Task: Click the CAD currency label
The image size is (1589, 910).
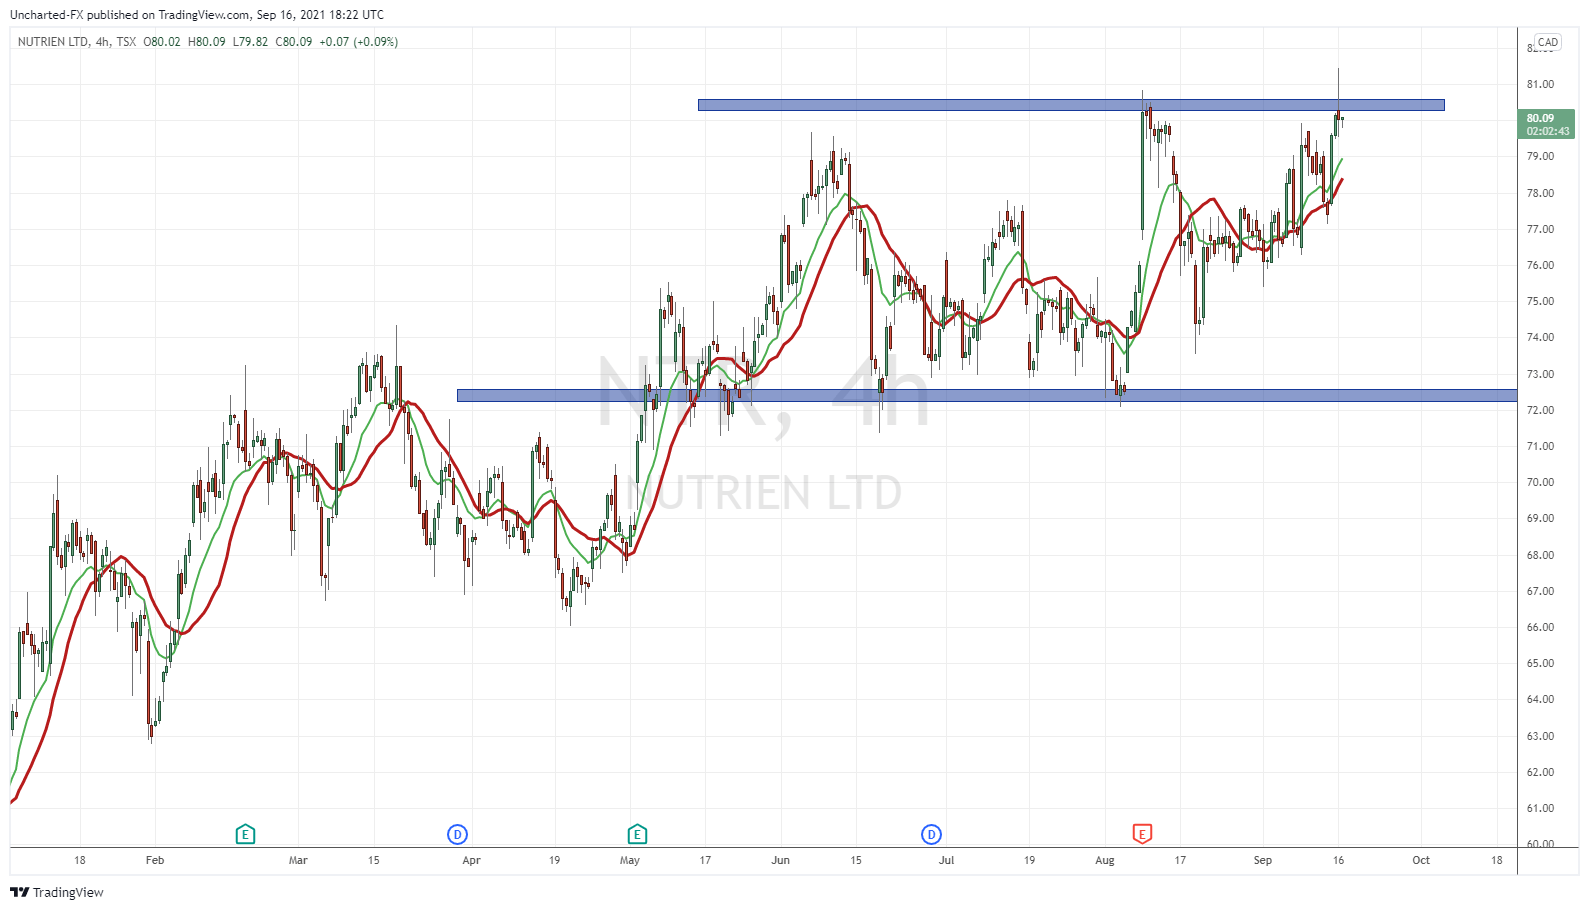Action: click(1548, 42)
